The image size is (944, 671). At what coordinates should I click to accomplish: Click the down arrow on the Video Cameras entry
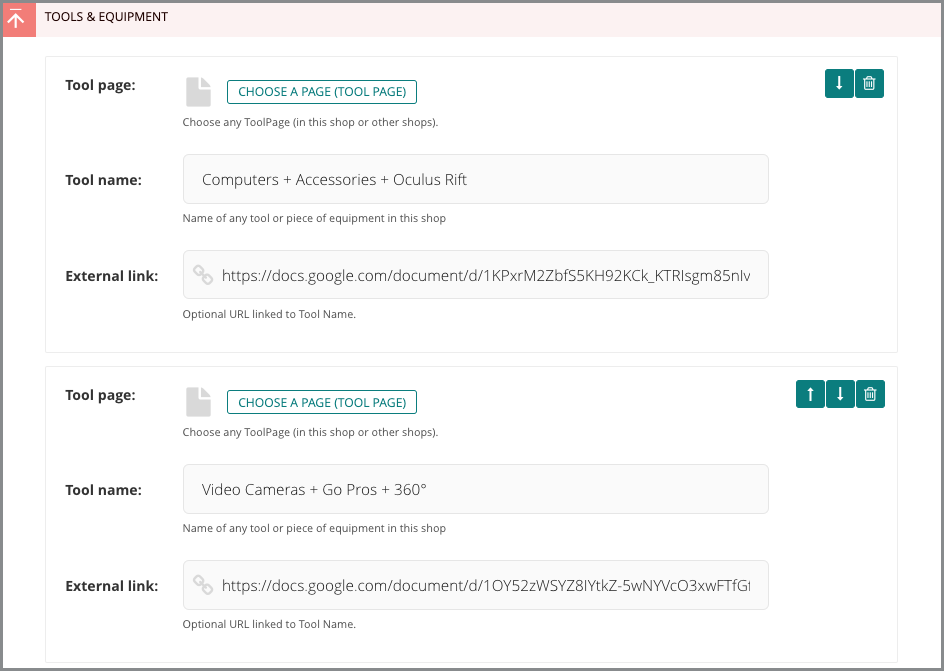click(x=839, y=393)
